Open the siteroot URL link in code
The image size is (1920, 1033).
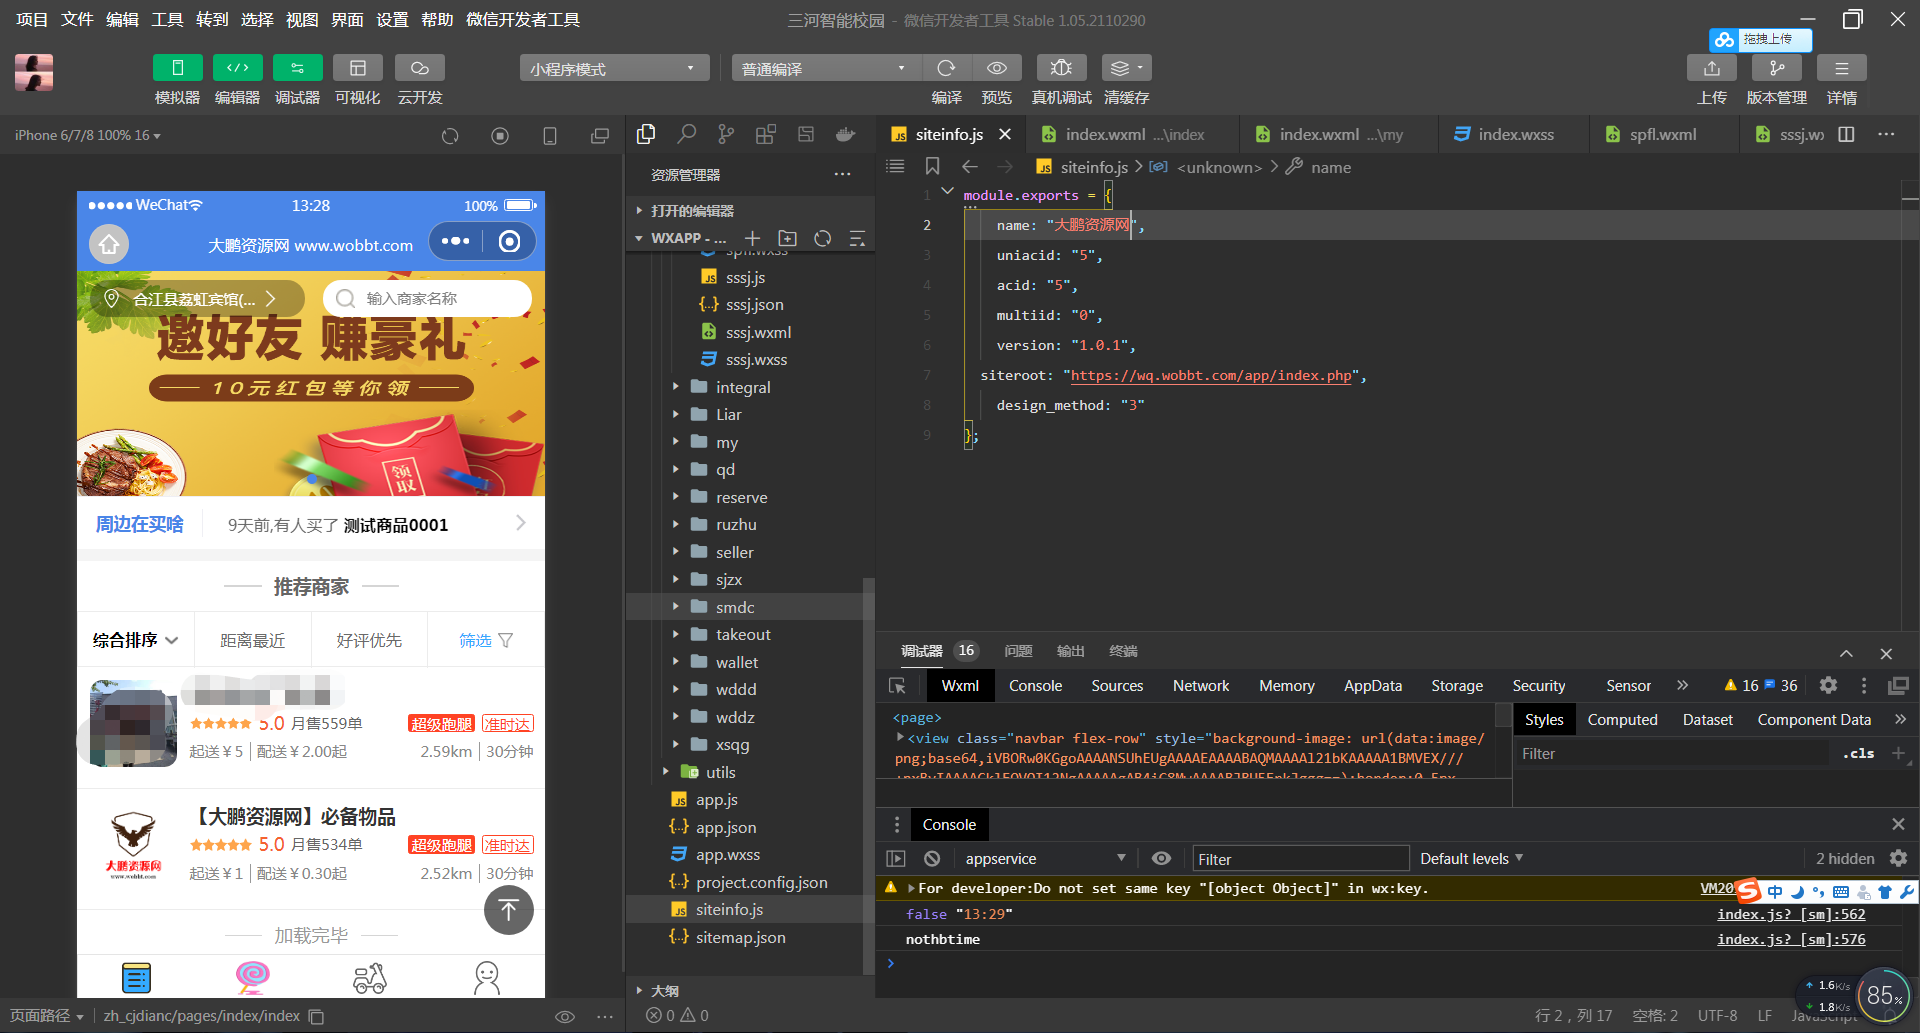[1210, 375]
